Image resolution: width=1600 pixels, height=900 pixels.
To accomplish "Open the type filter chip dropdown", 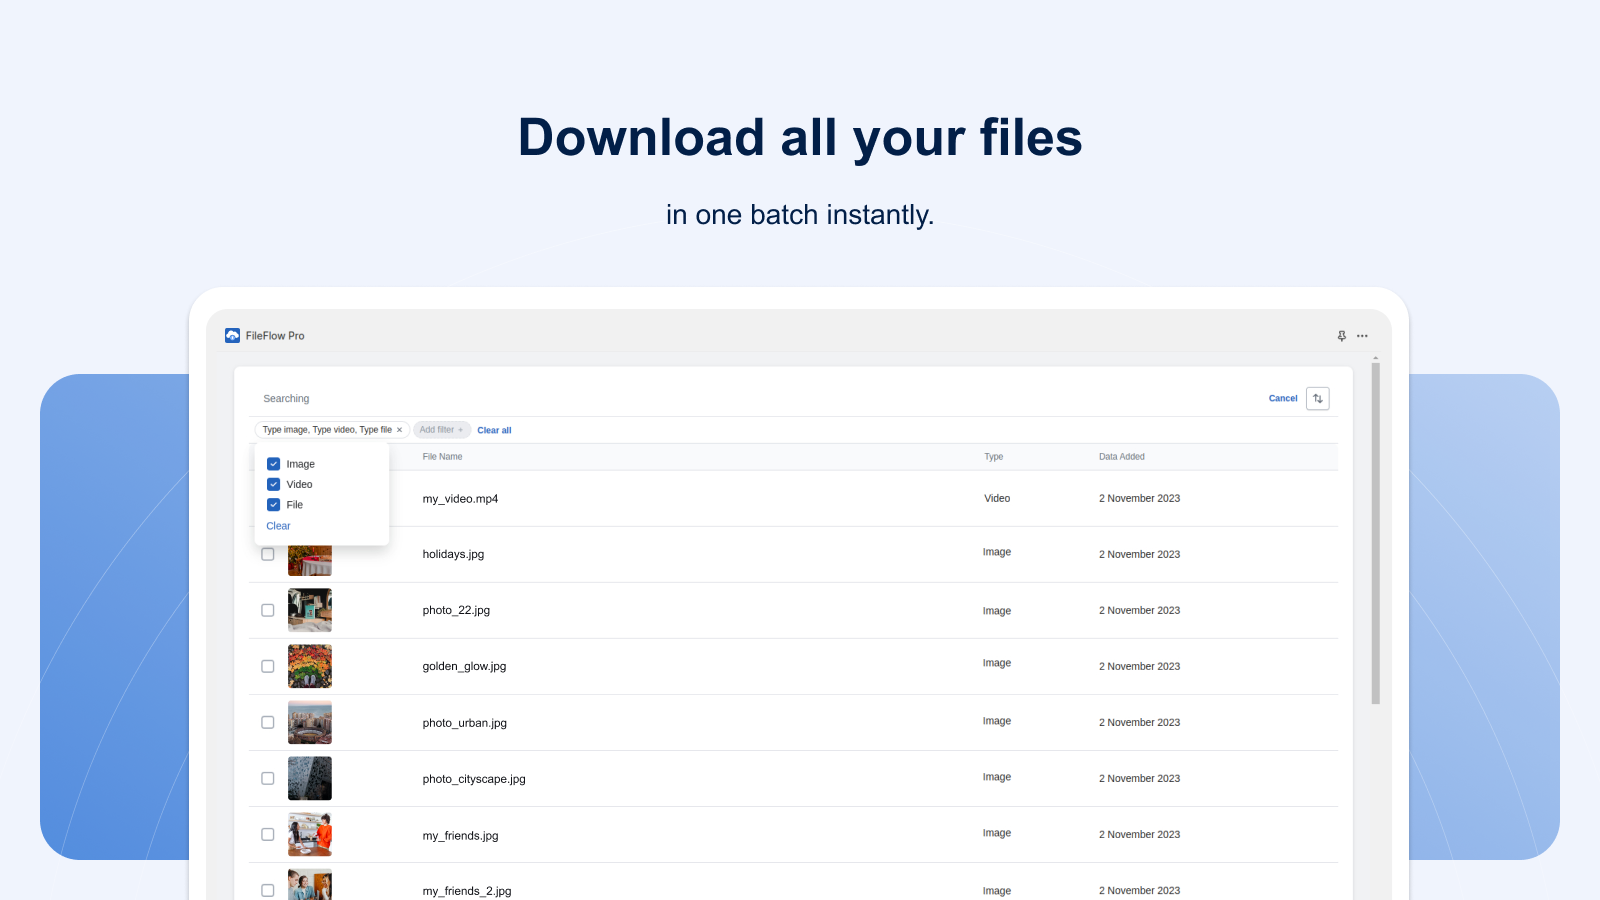I will click(x=327, y=429).
